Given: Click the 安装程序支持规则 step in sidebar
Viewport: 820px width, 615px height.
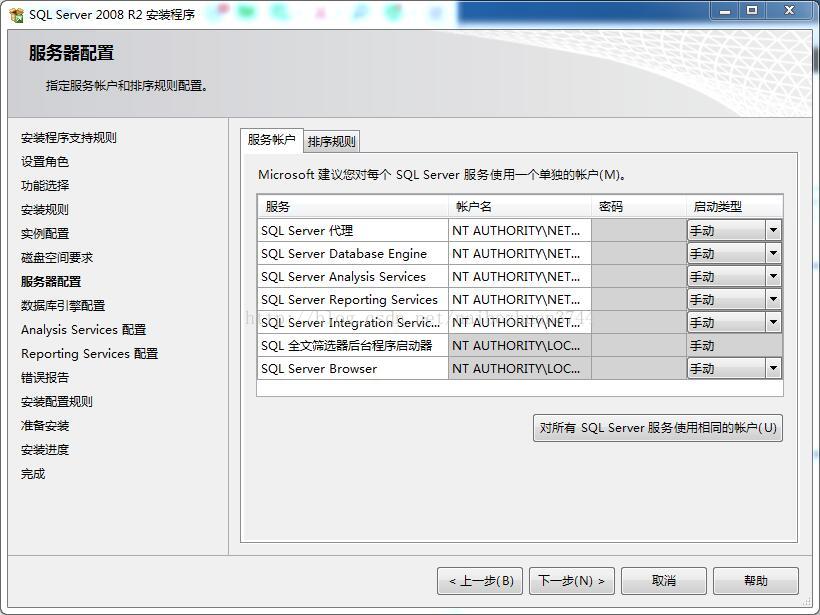Looking at the screenshot, I should pos(69,138).
